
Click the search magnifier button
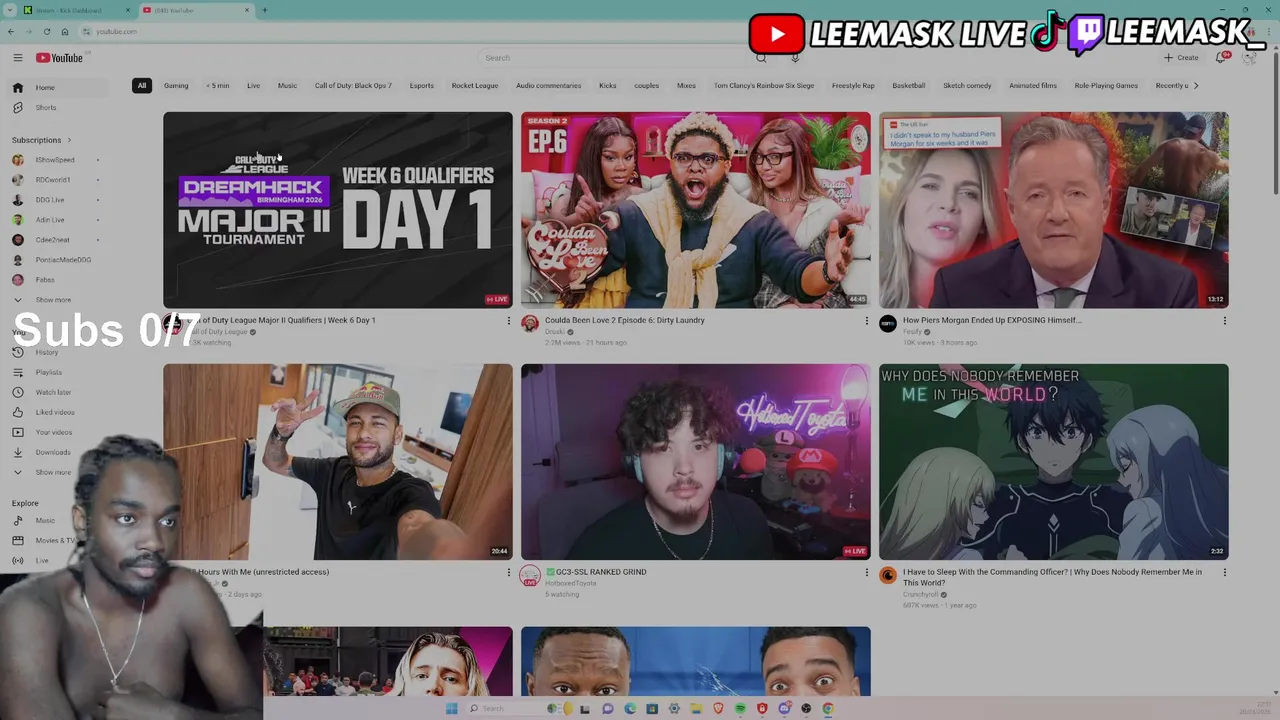pyautogui.click(x=761, y=58)
